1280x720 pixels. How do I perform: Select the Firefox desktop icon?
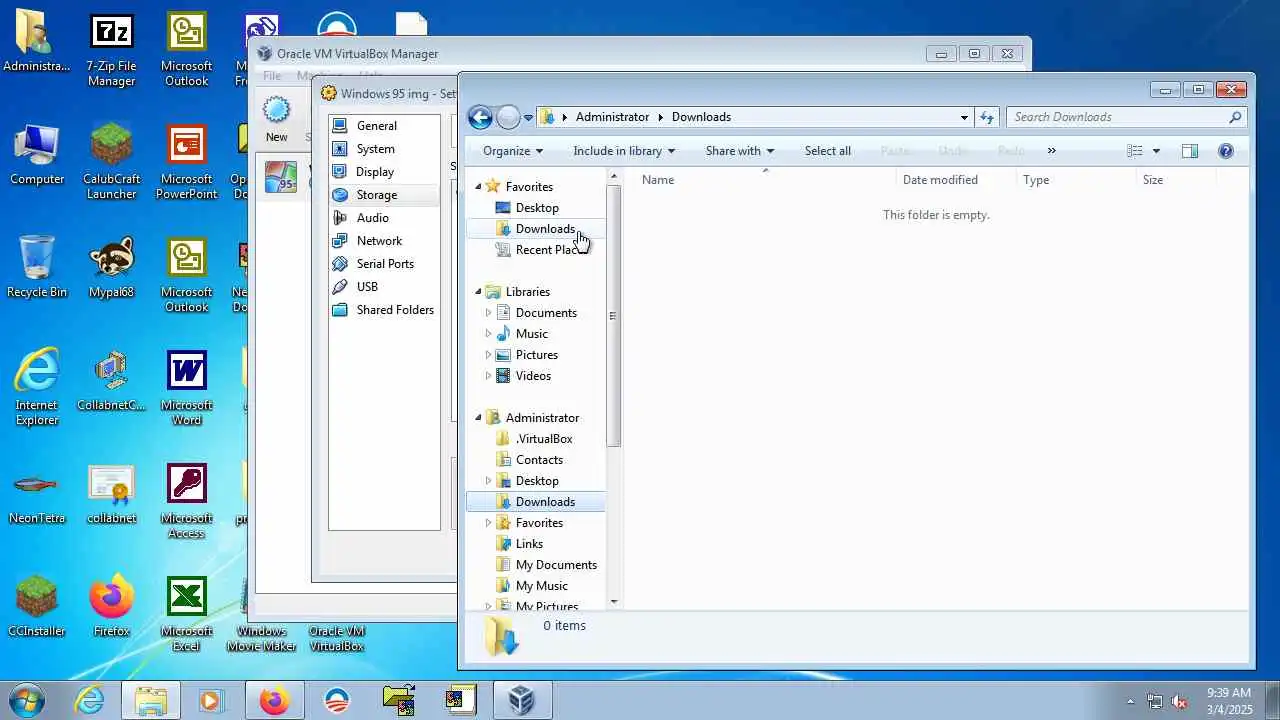111,607
